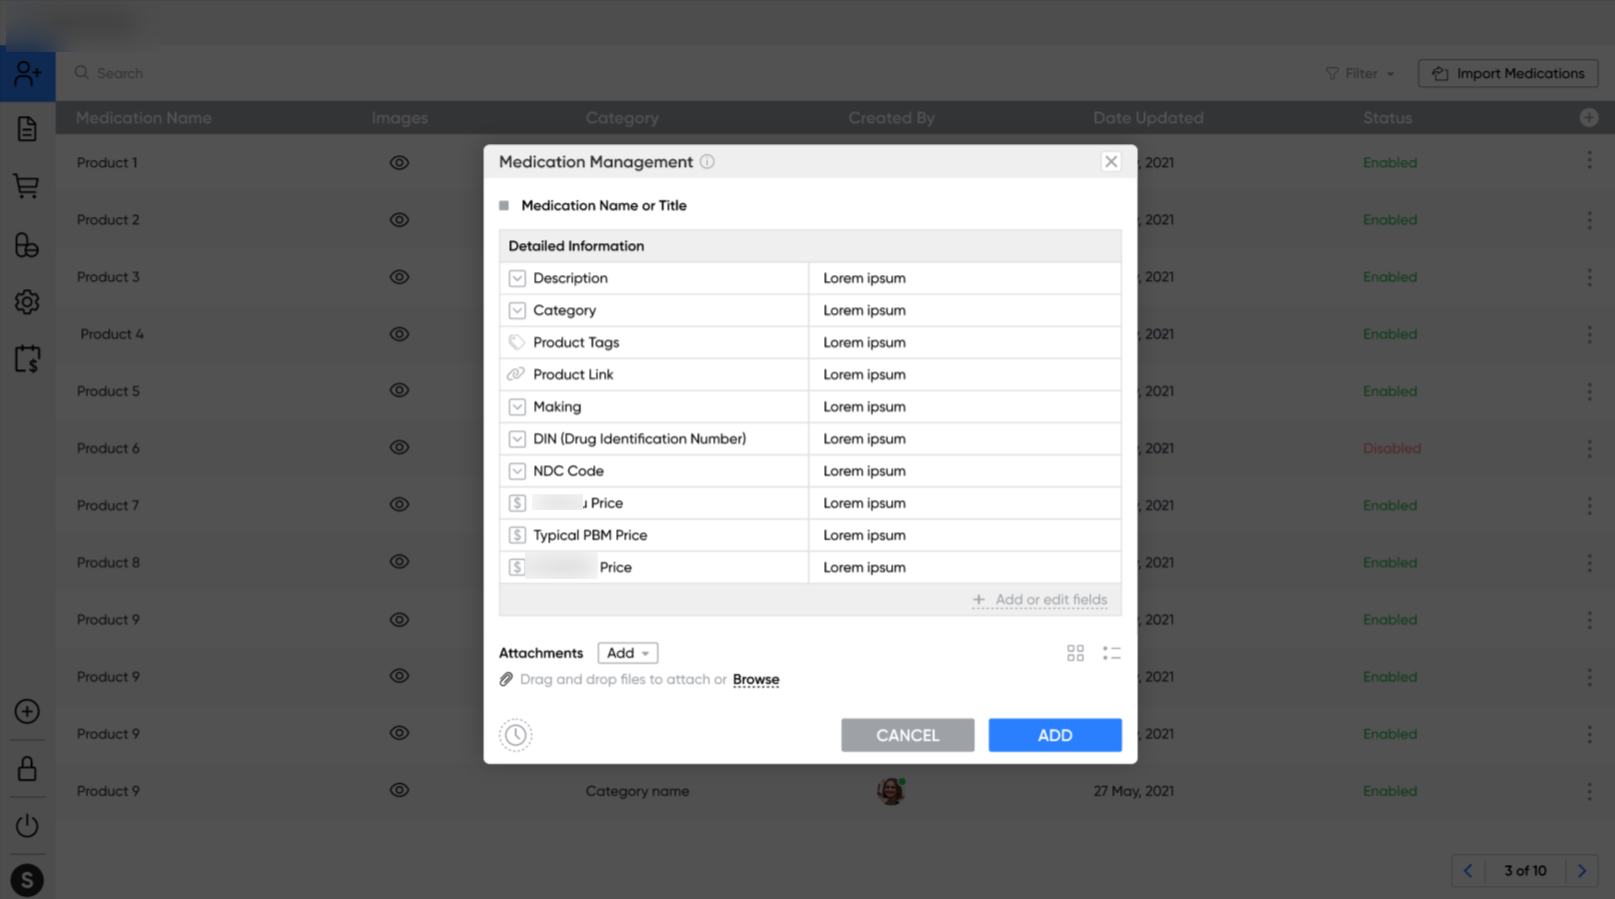Toggle image visibility for Product 4

click(399, 334)
